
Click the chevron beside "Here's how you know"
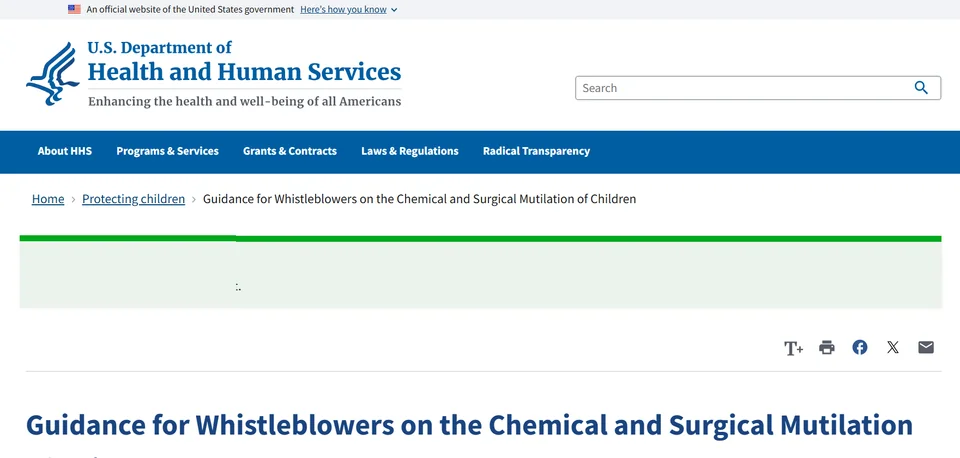(x=394, y=10)
